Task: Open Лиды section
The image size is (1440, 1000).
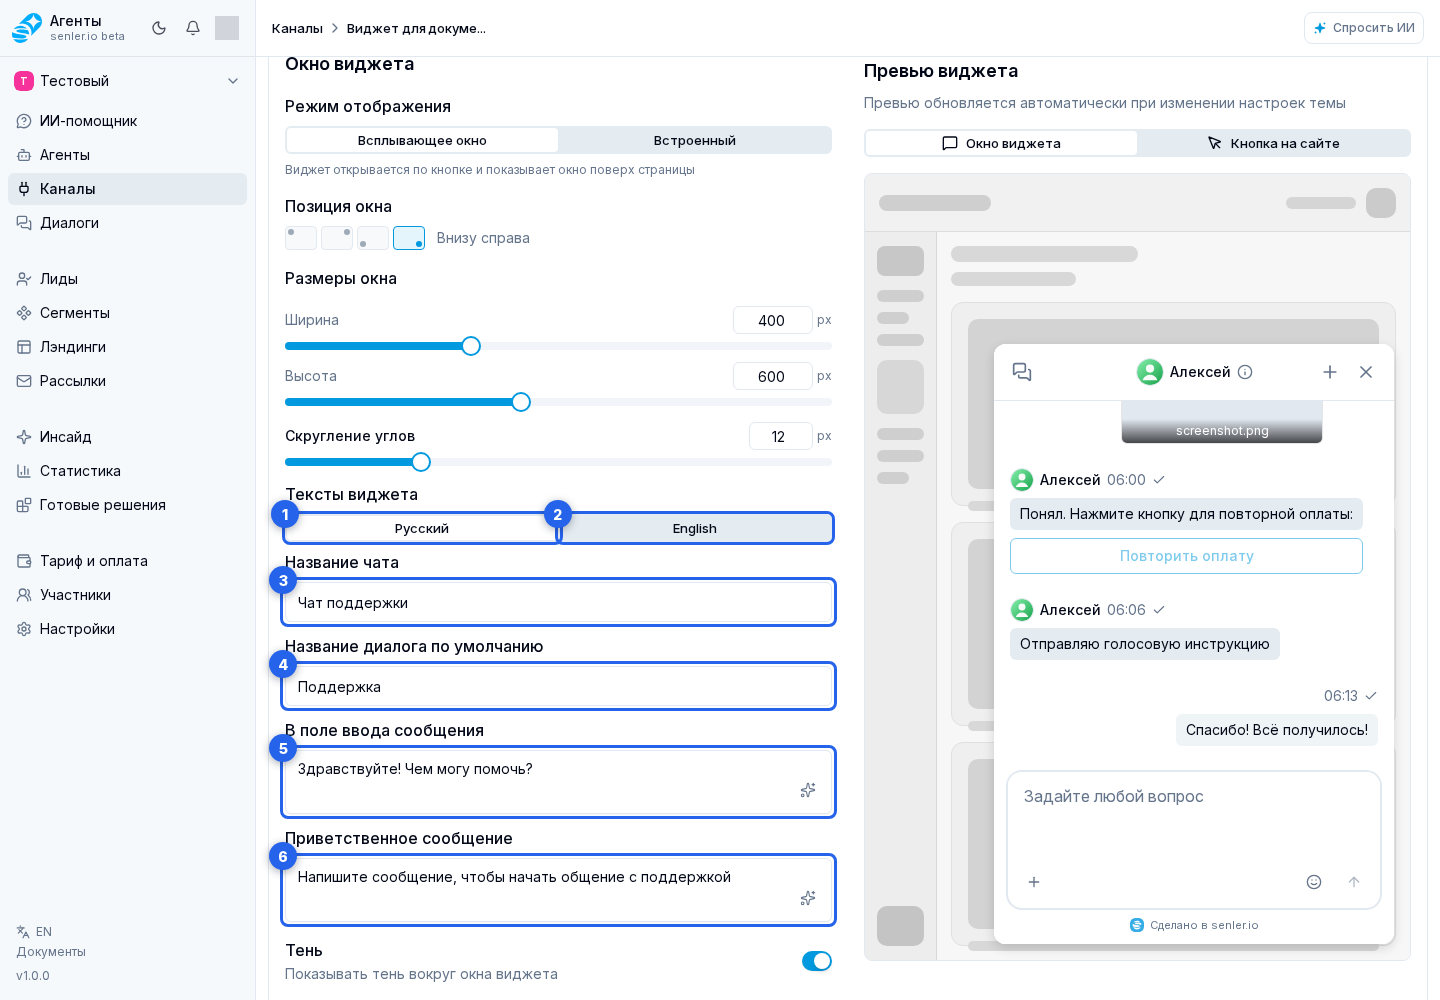Action: 127,279
